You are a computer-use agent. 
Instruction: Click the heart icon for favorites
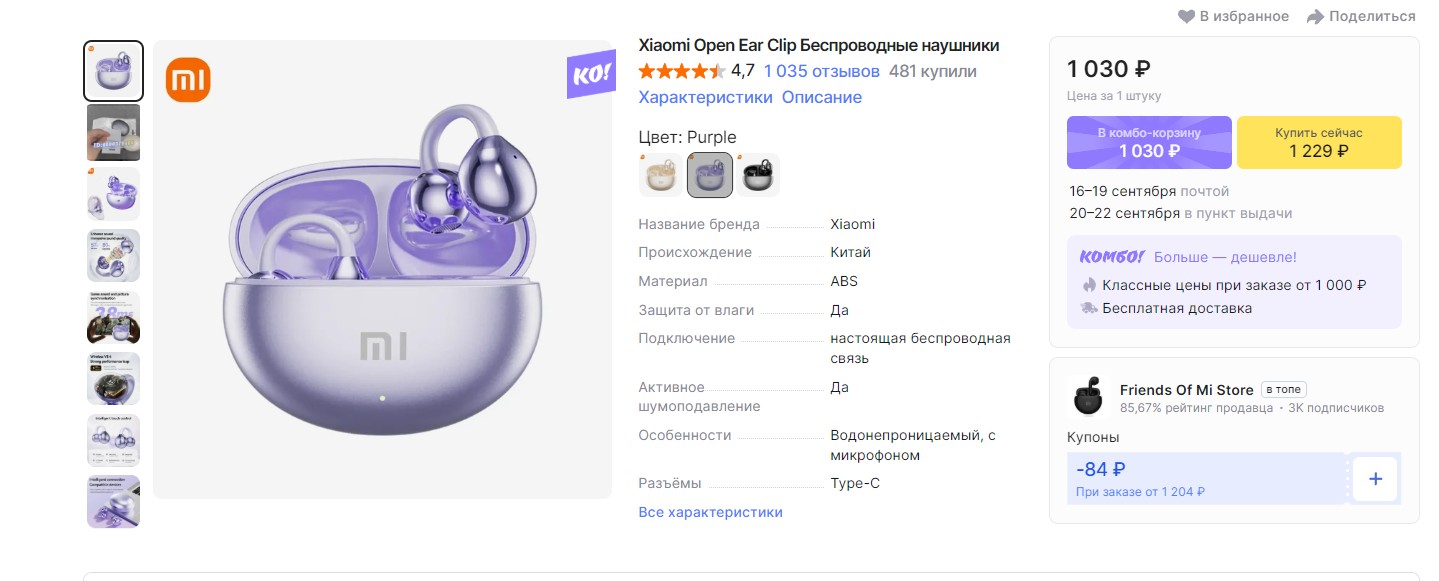(x=1186, y=16)
